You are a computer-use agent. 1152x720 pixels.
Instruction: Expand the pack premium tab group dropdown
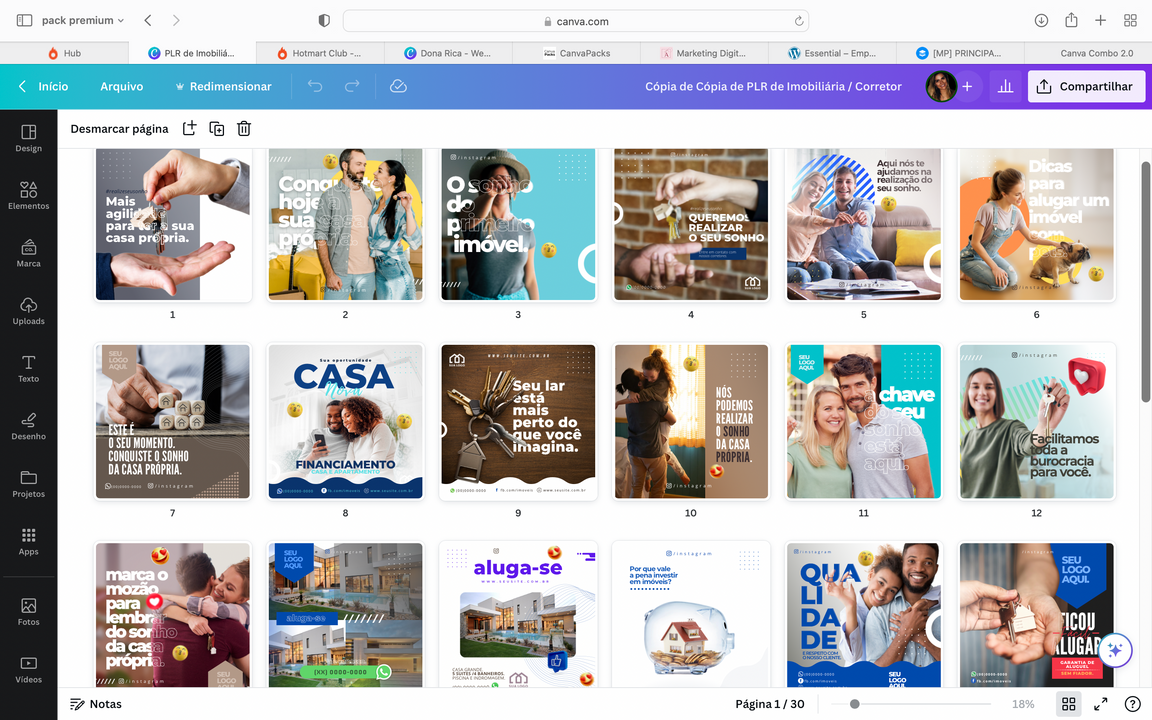point(83,20)
